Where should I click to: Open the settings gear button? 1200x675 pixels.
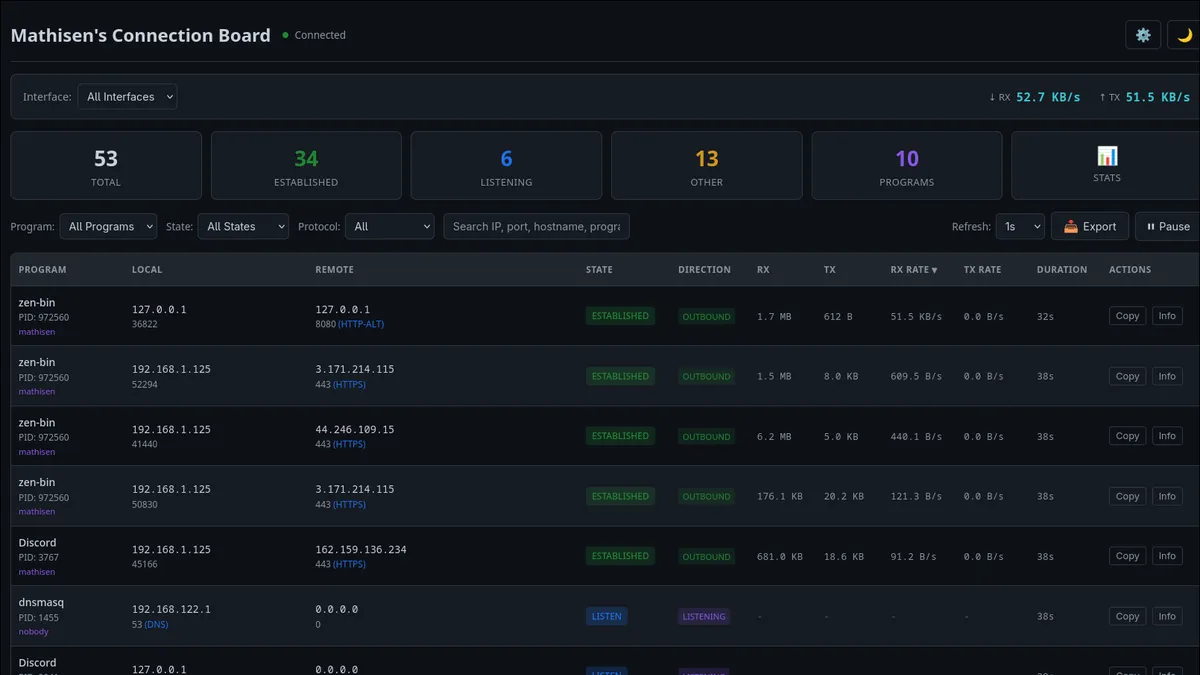1143,35
